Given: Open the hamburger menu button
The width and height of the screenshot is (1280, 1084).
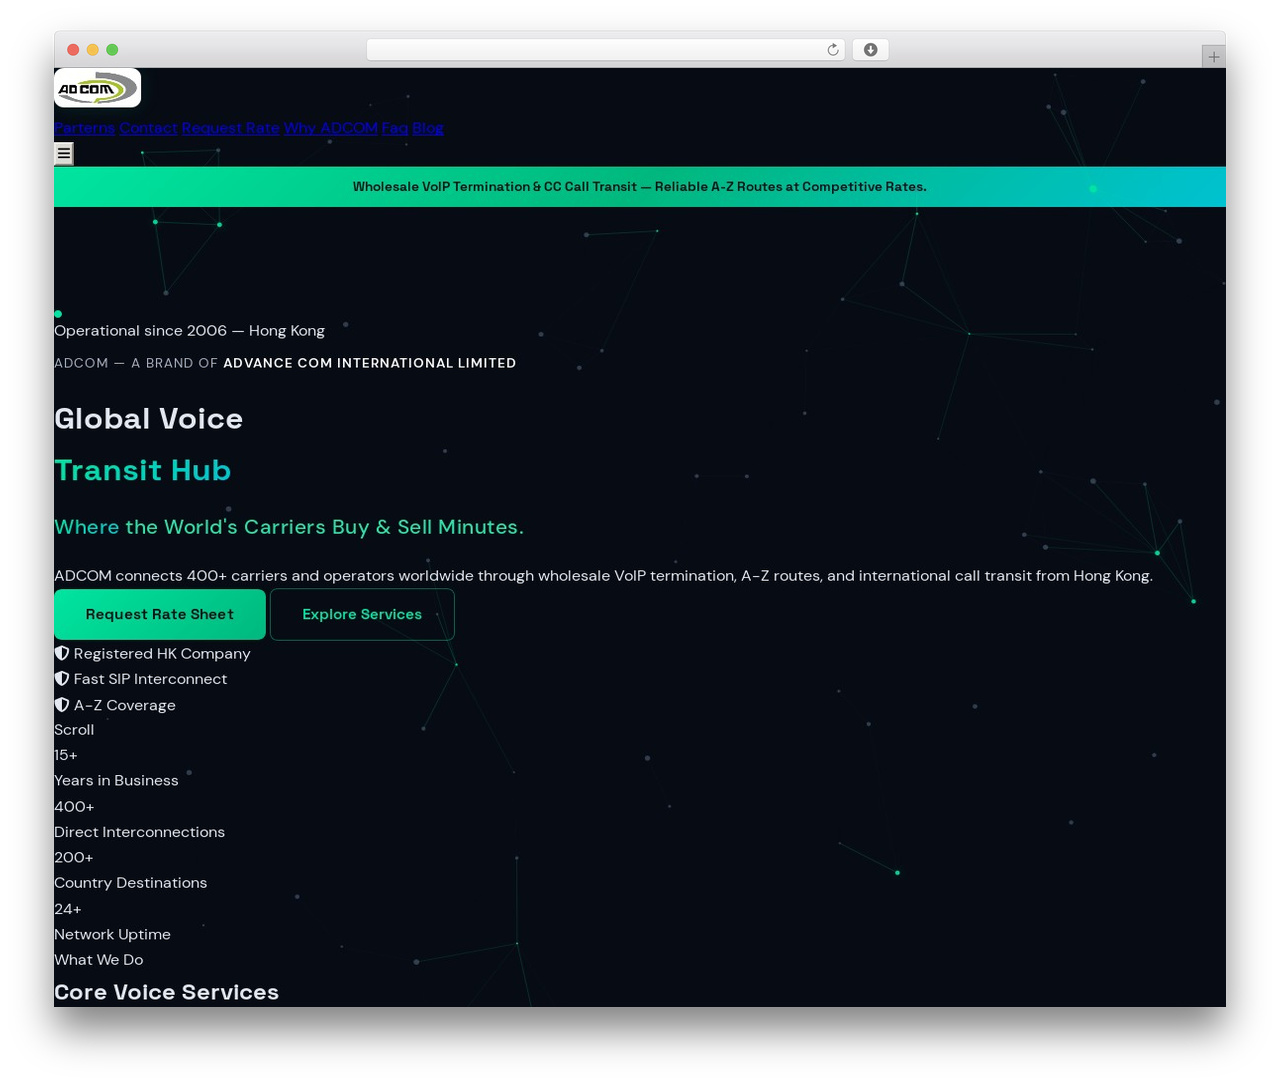Looking at the screenshot, I should (x=64, y=153).
